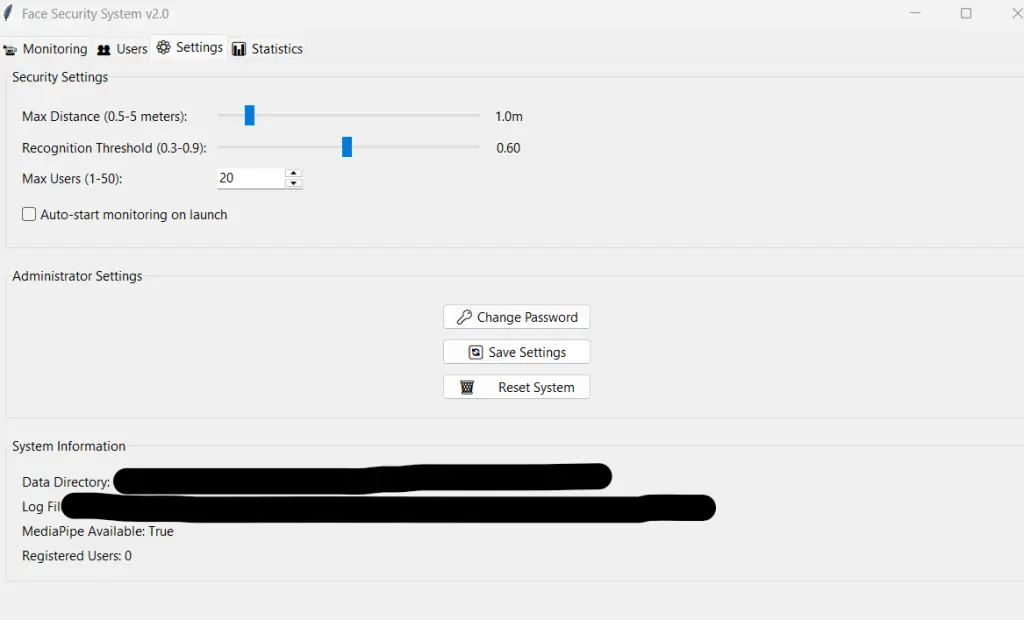Click the gear icon beside Settings

tap(163, 47)
